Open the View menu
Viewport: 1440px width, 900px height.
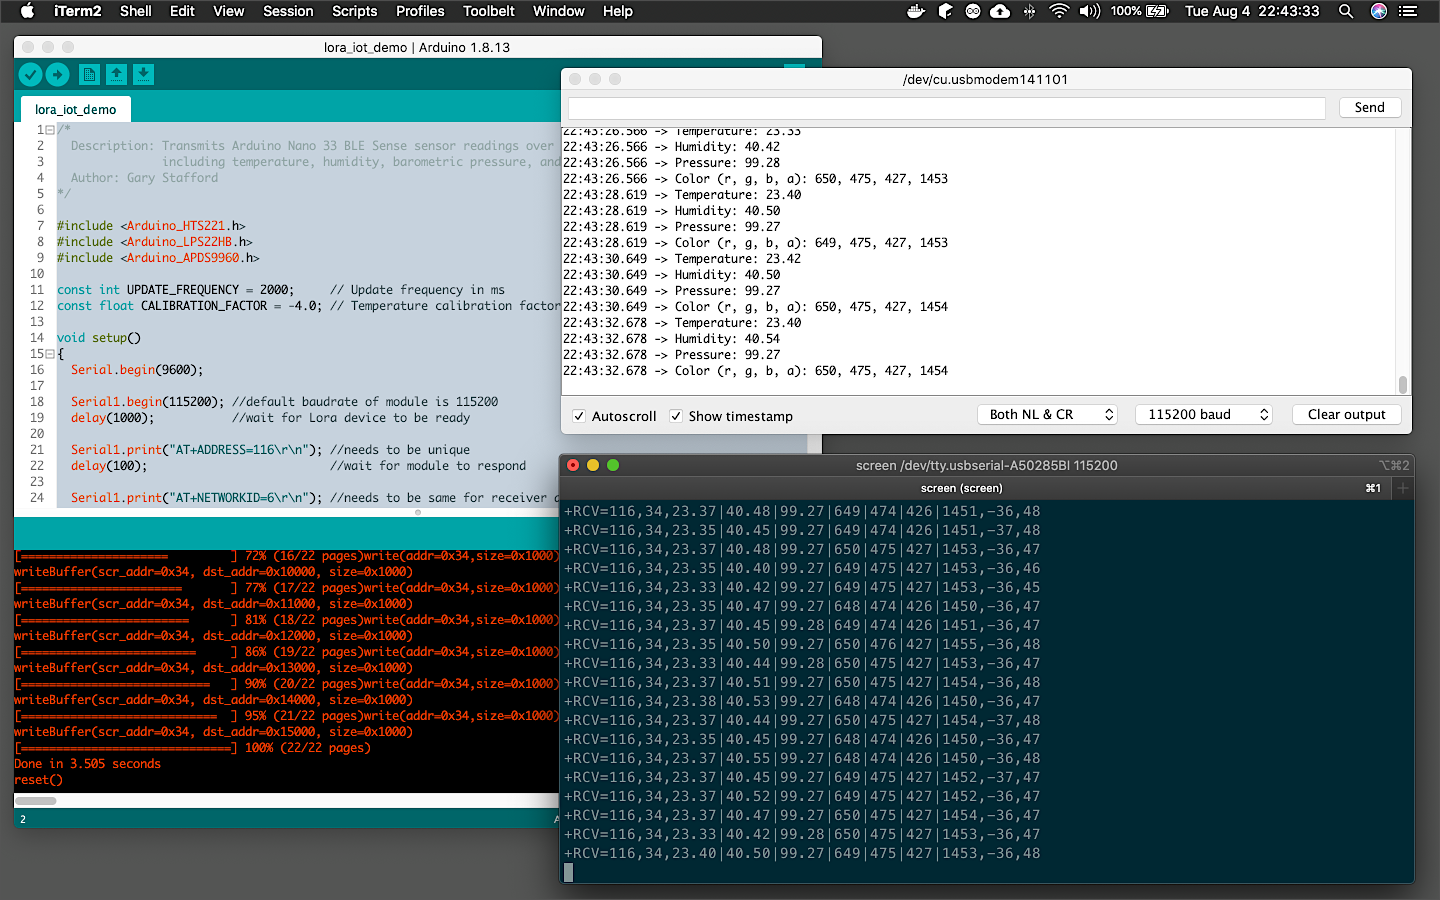(229, 11)
